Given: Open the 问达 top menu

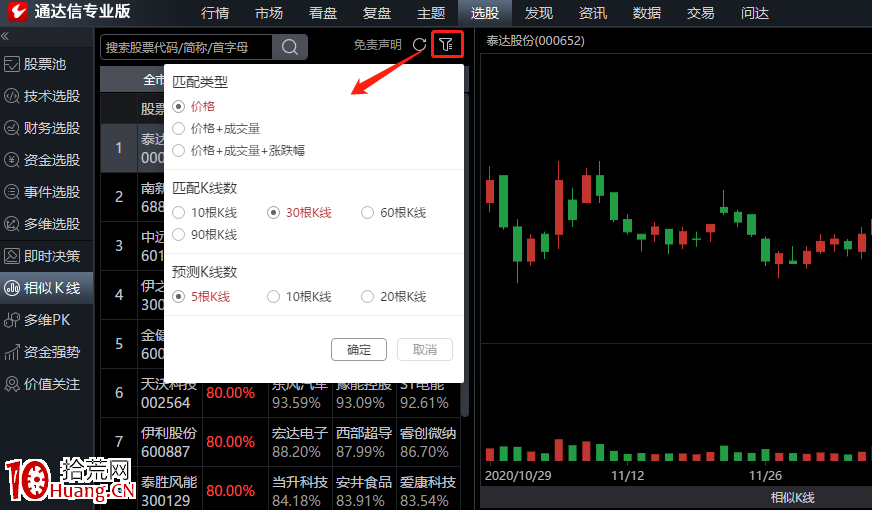Looking at the screenshot, I should [x=755, y=13].
